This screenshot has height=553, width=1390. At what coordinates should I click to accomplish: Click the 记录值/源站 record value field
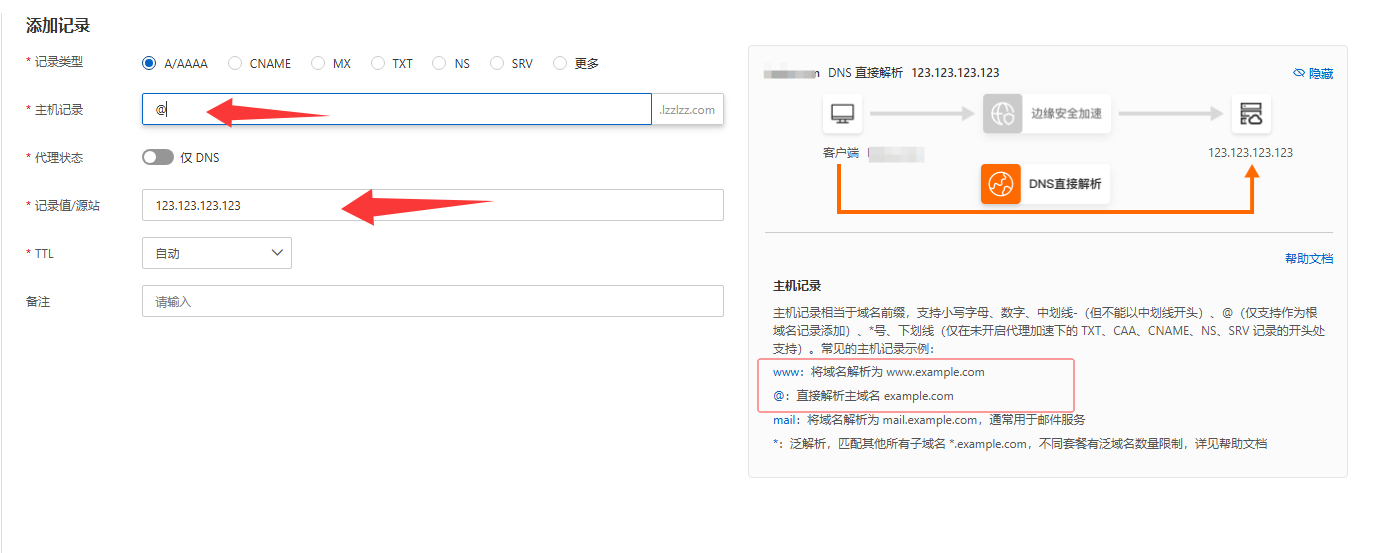(x=432, y=205)
